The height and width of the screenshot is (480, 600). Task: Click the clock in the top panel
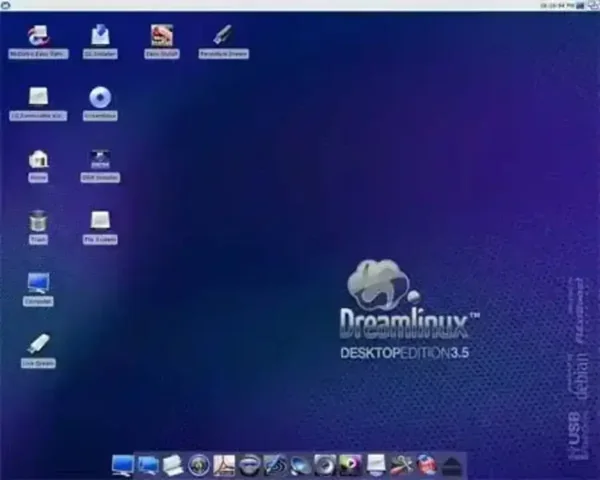557,5
